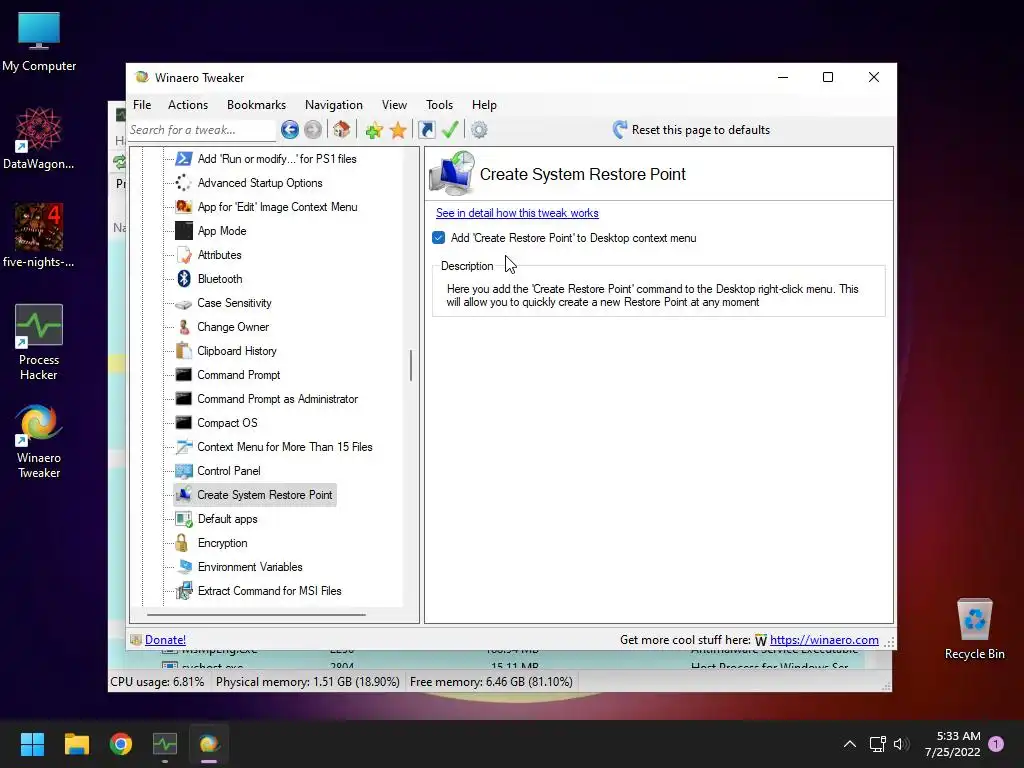Open the Help menu
Viewport: 1024px width, 768px height.
coord(485,104)
